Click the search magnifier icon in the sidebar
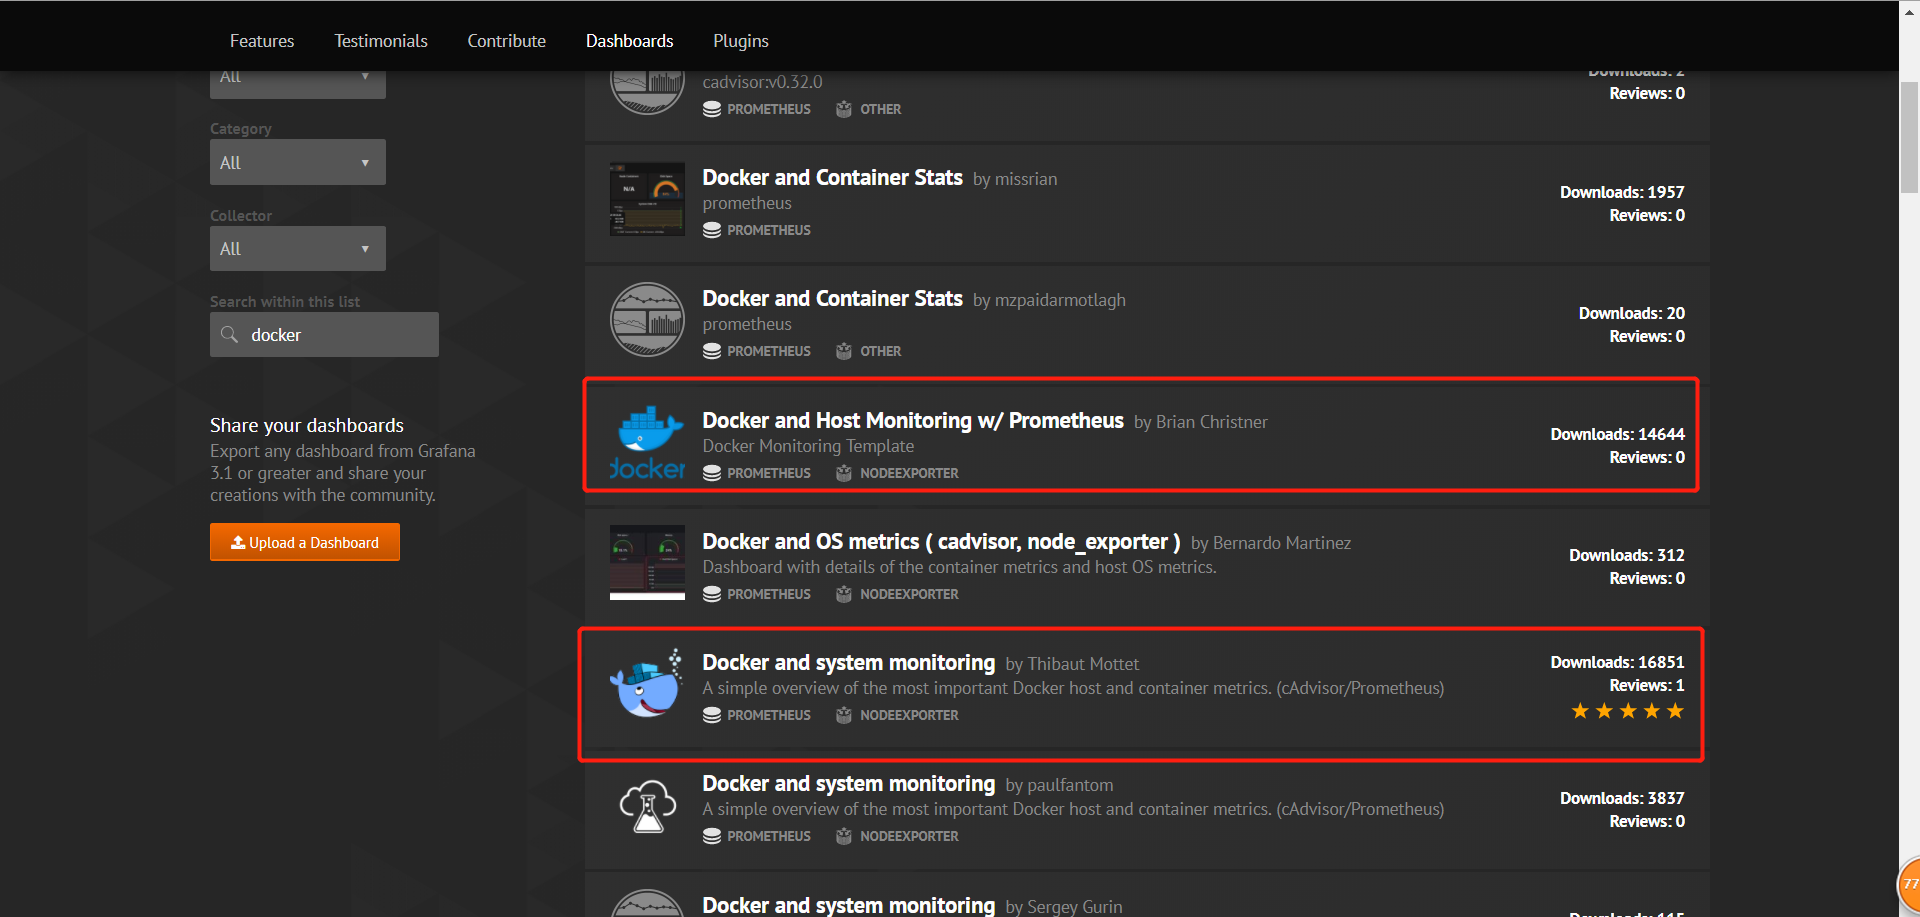This screenshot has width=1920, height=917. pos(230,335)
